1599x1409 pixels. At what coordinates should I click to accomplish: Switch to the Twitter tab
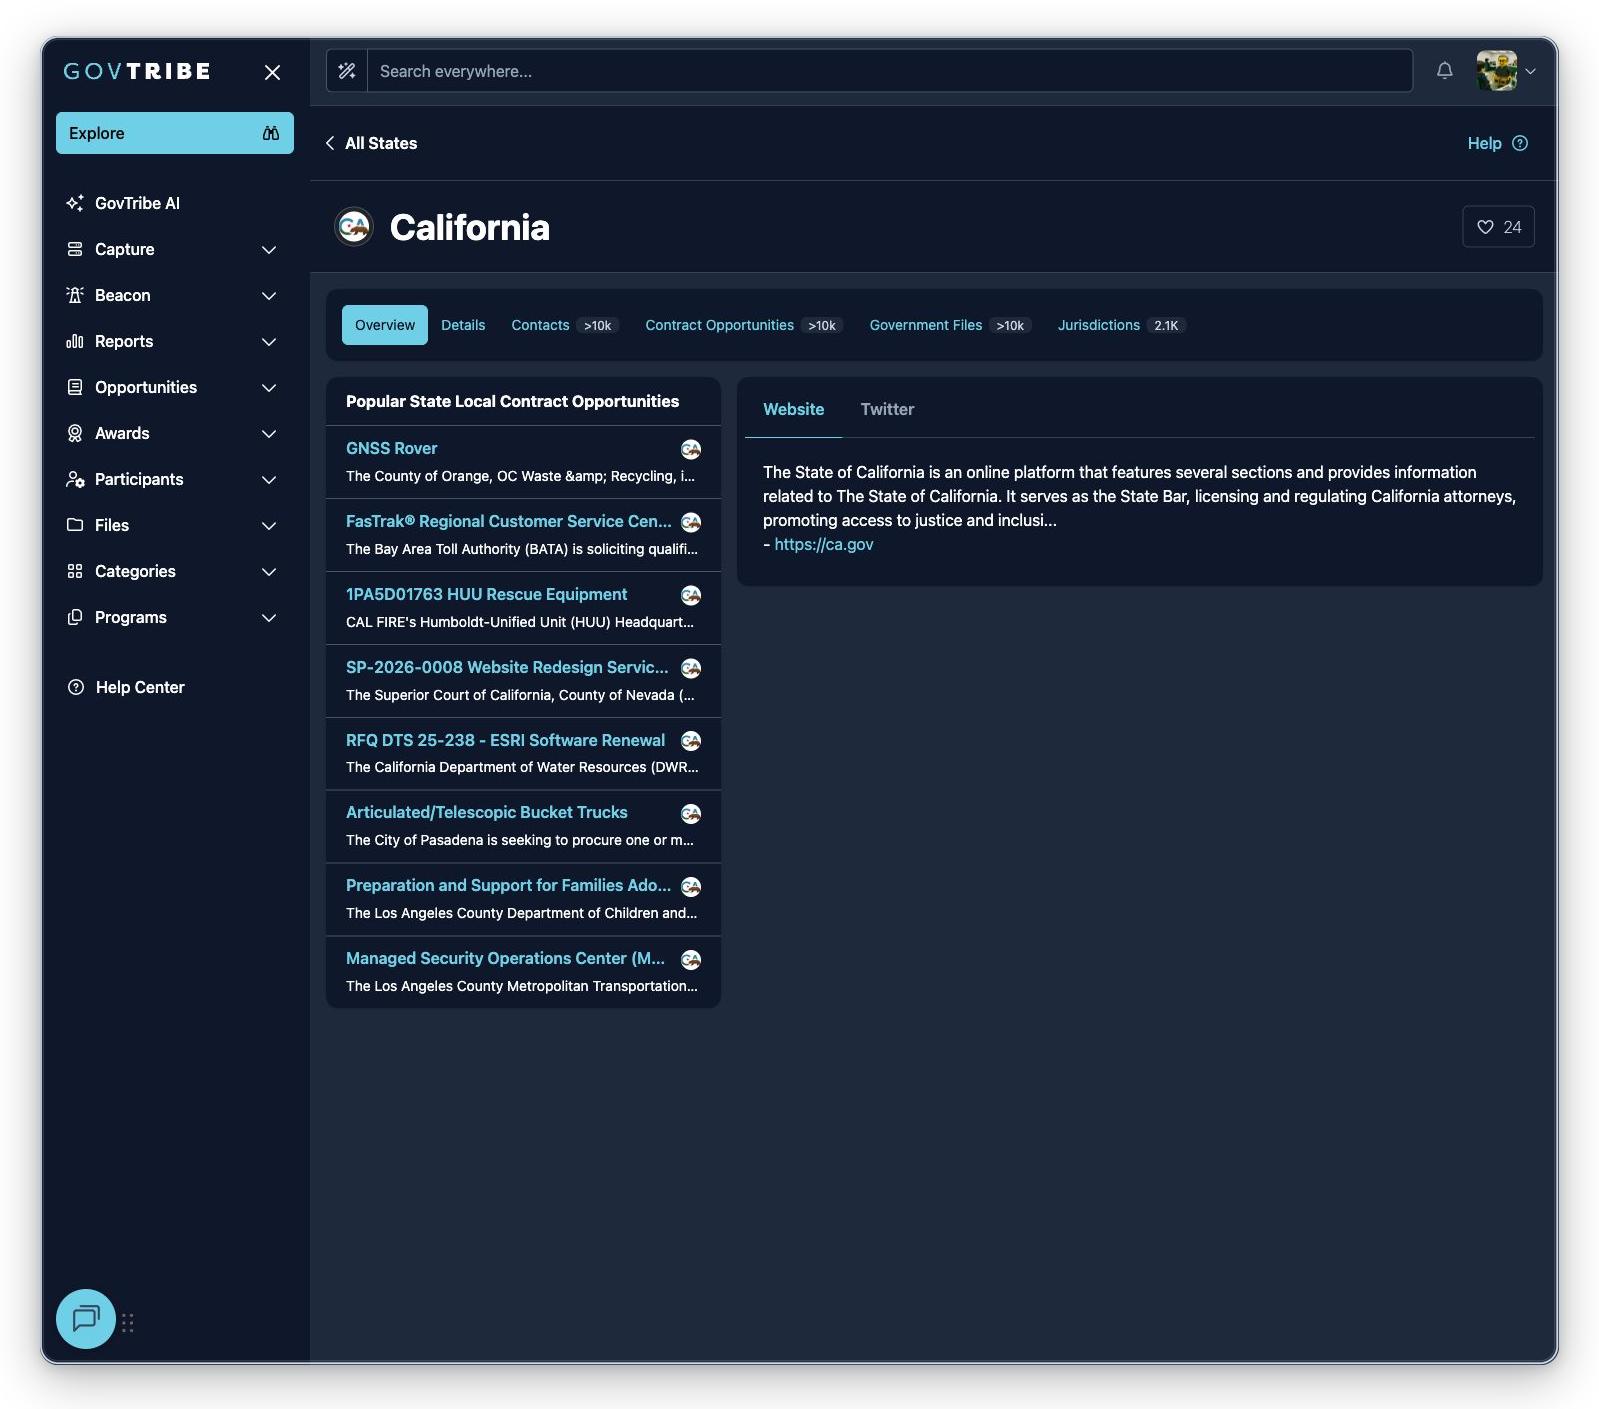[887, 409]
